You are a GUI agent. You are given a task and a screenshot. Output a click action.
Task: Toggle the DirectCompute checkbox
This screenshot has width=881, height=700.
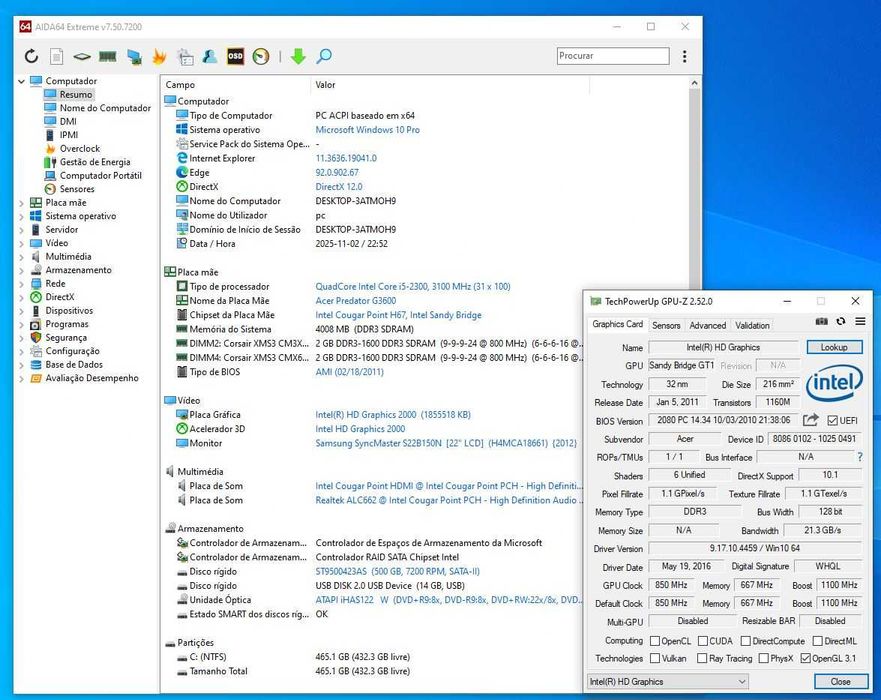click(746, 641)
